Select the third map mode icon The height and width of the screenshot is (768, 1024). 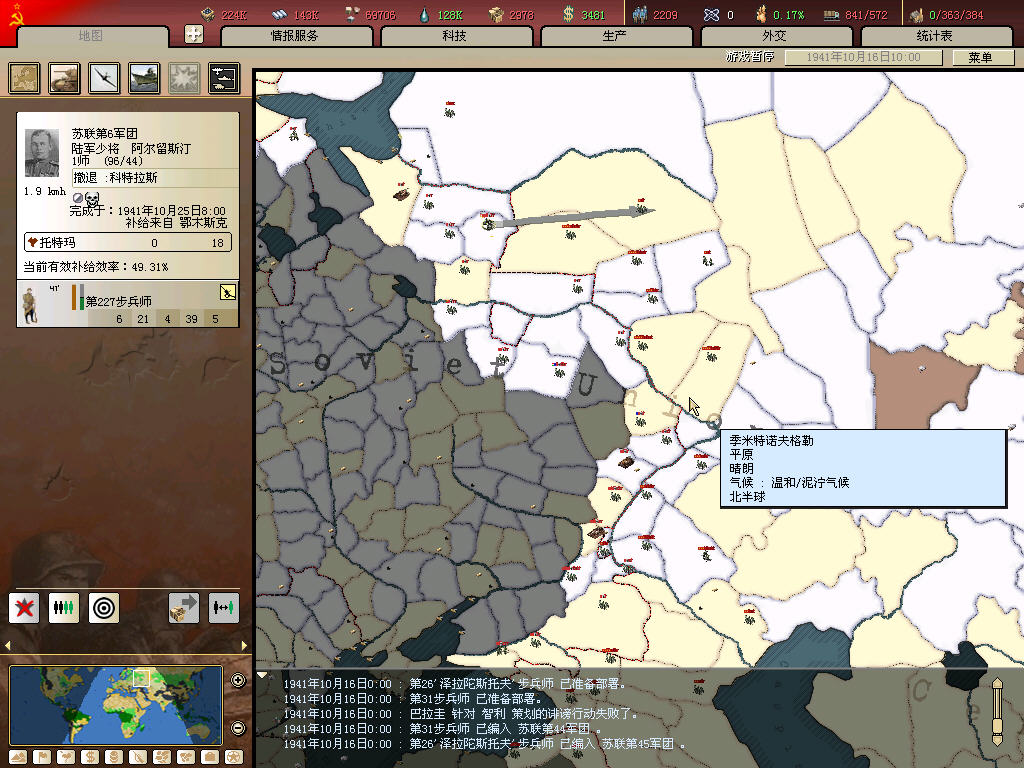(66, 758)
